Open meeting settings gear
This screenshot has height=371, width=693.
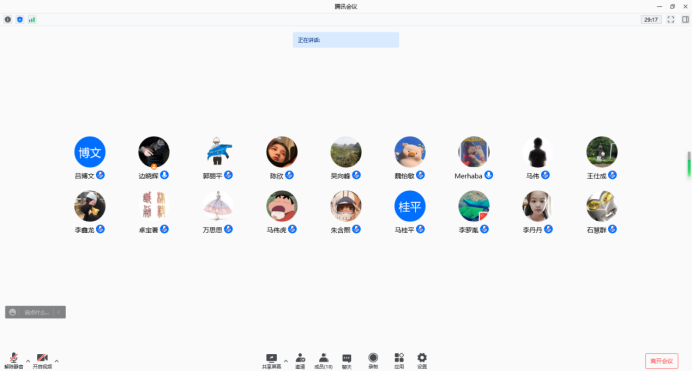422,361
